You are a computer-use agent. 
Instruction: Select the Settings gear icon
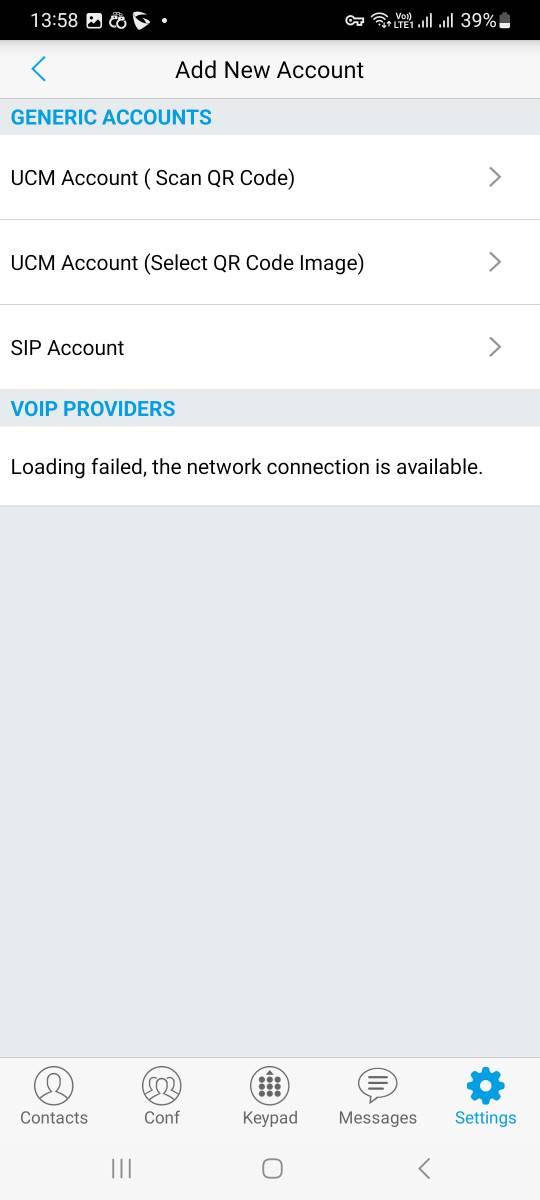[486, 1085]
